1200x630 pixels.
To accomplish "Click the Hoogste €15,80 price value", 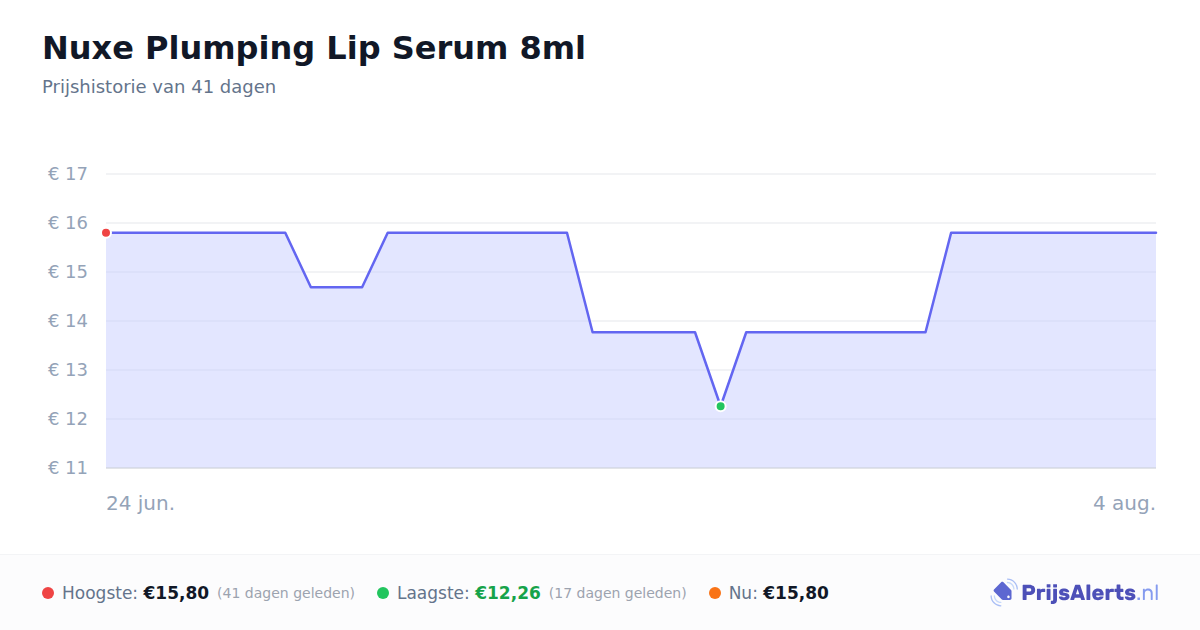I will click(176, 593).
